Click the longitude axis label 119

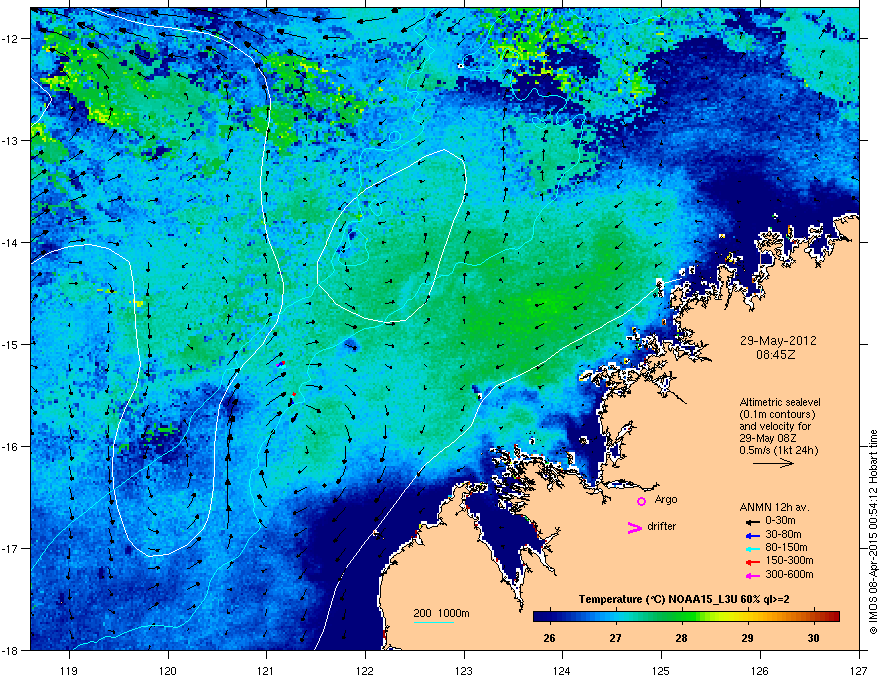(x=69, y=670)
